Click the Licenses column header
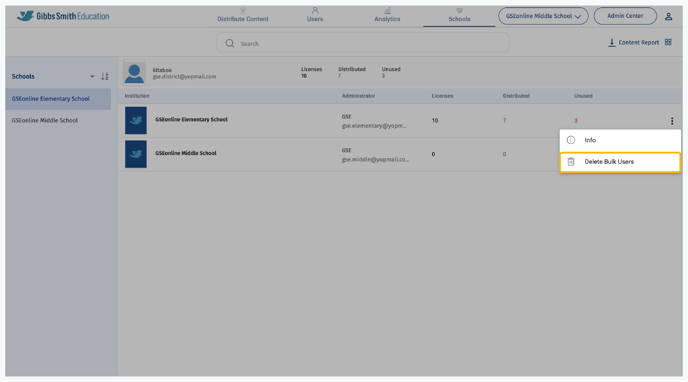This screenshot has width=688, height=382. pos(442,96)
